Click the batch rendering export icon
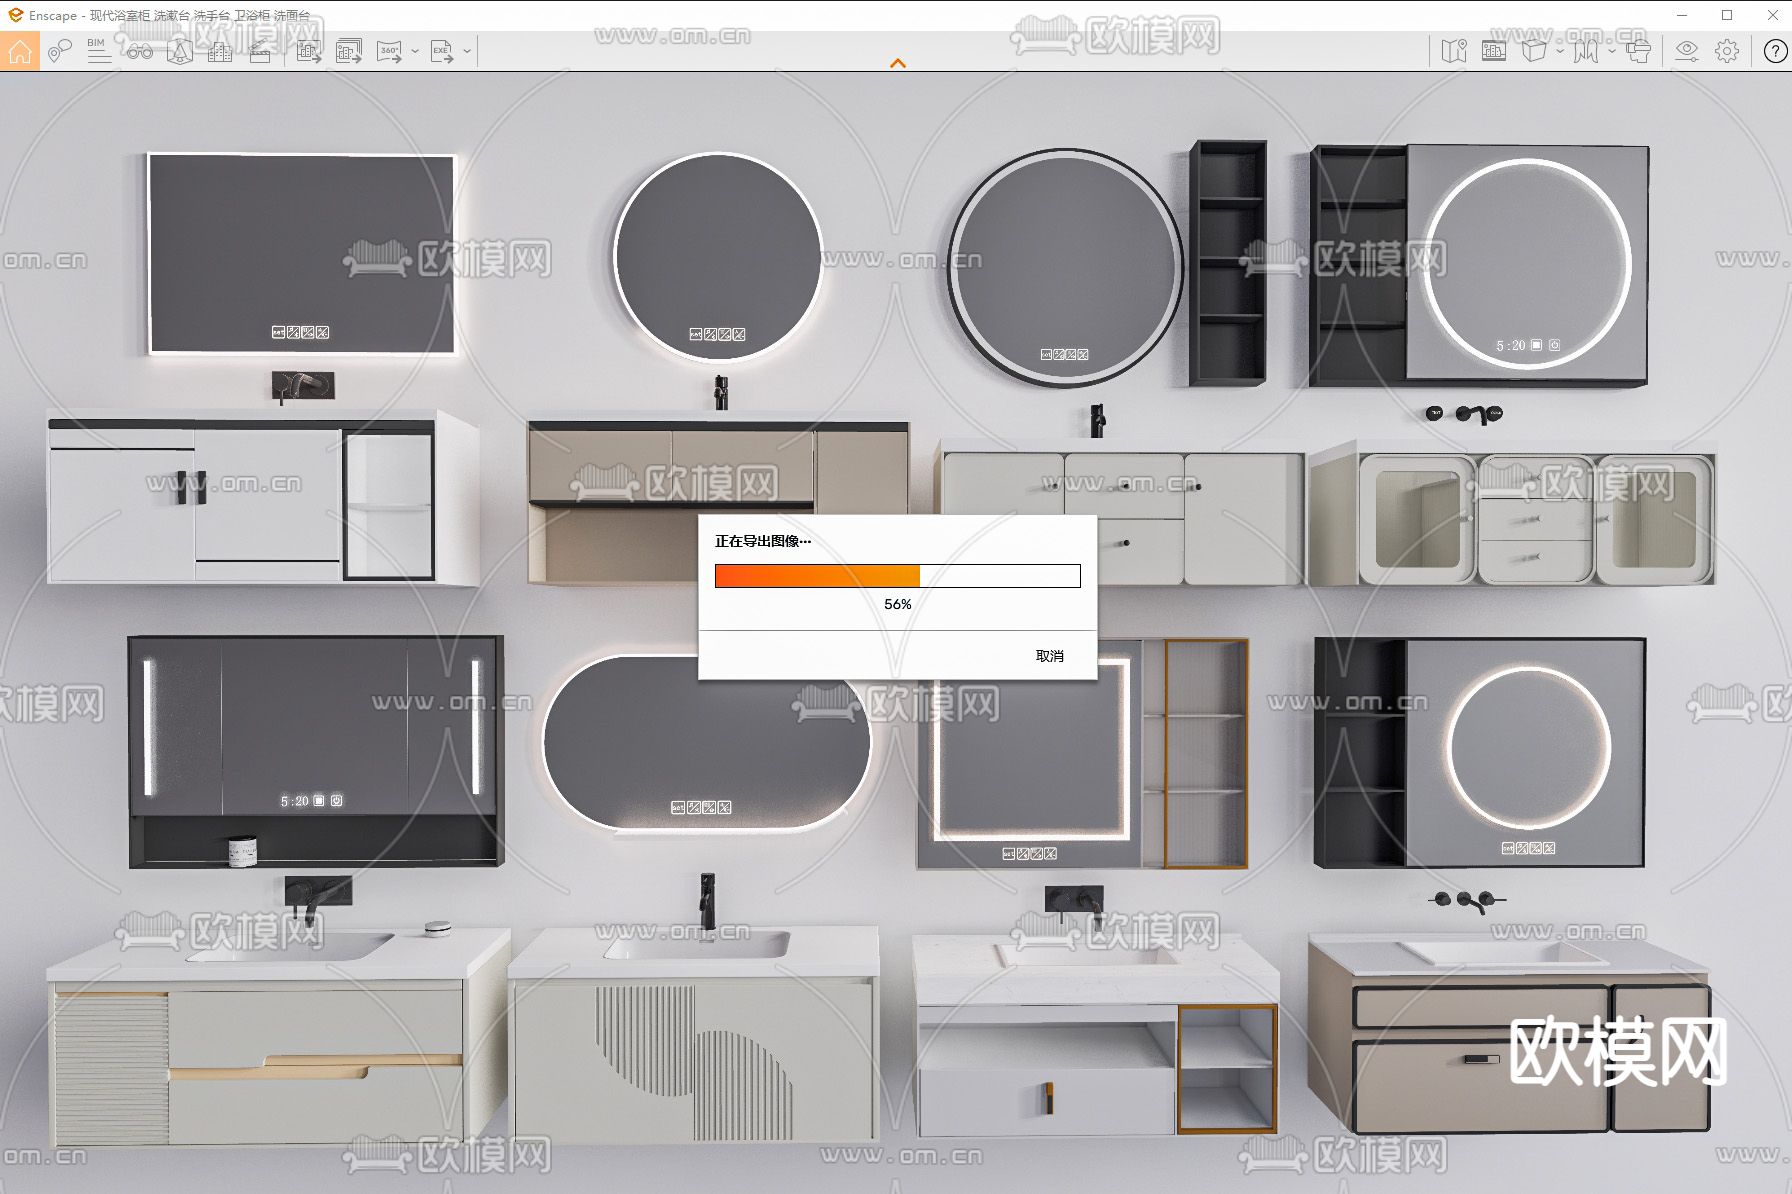 (349, 51)
